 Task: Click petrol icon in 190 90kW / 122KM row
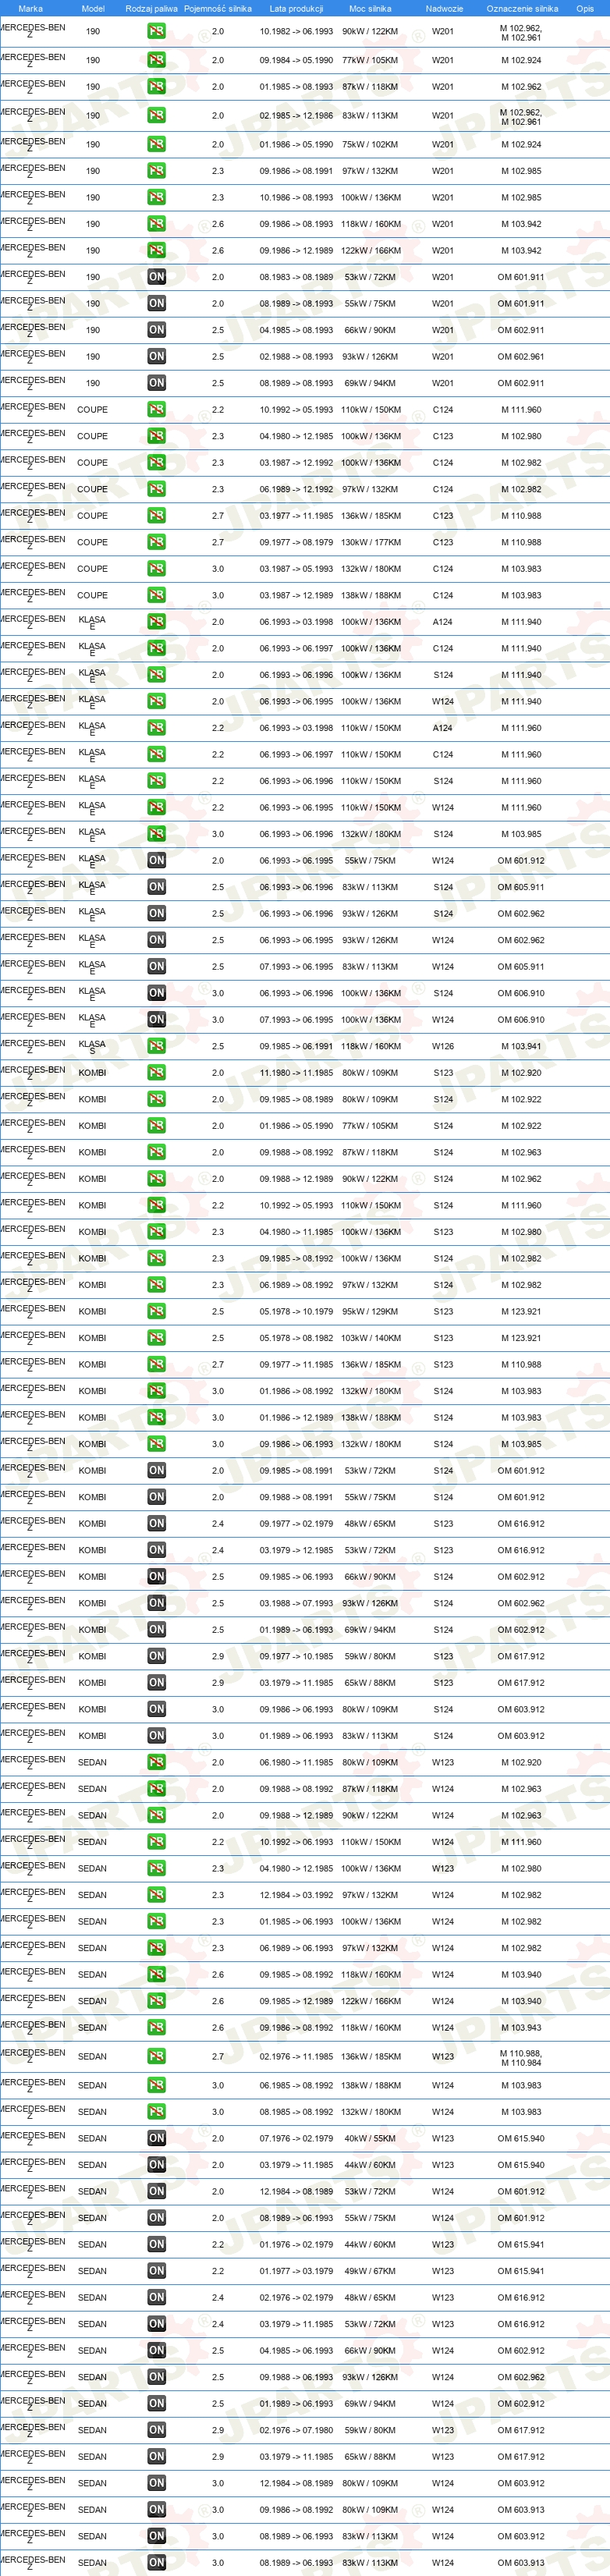(156, 32)
